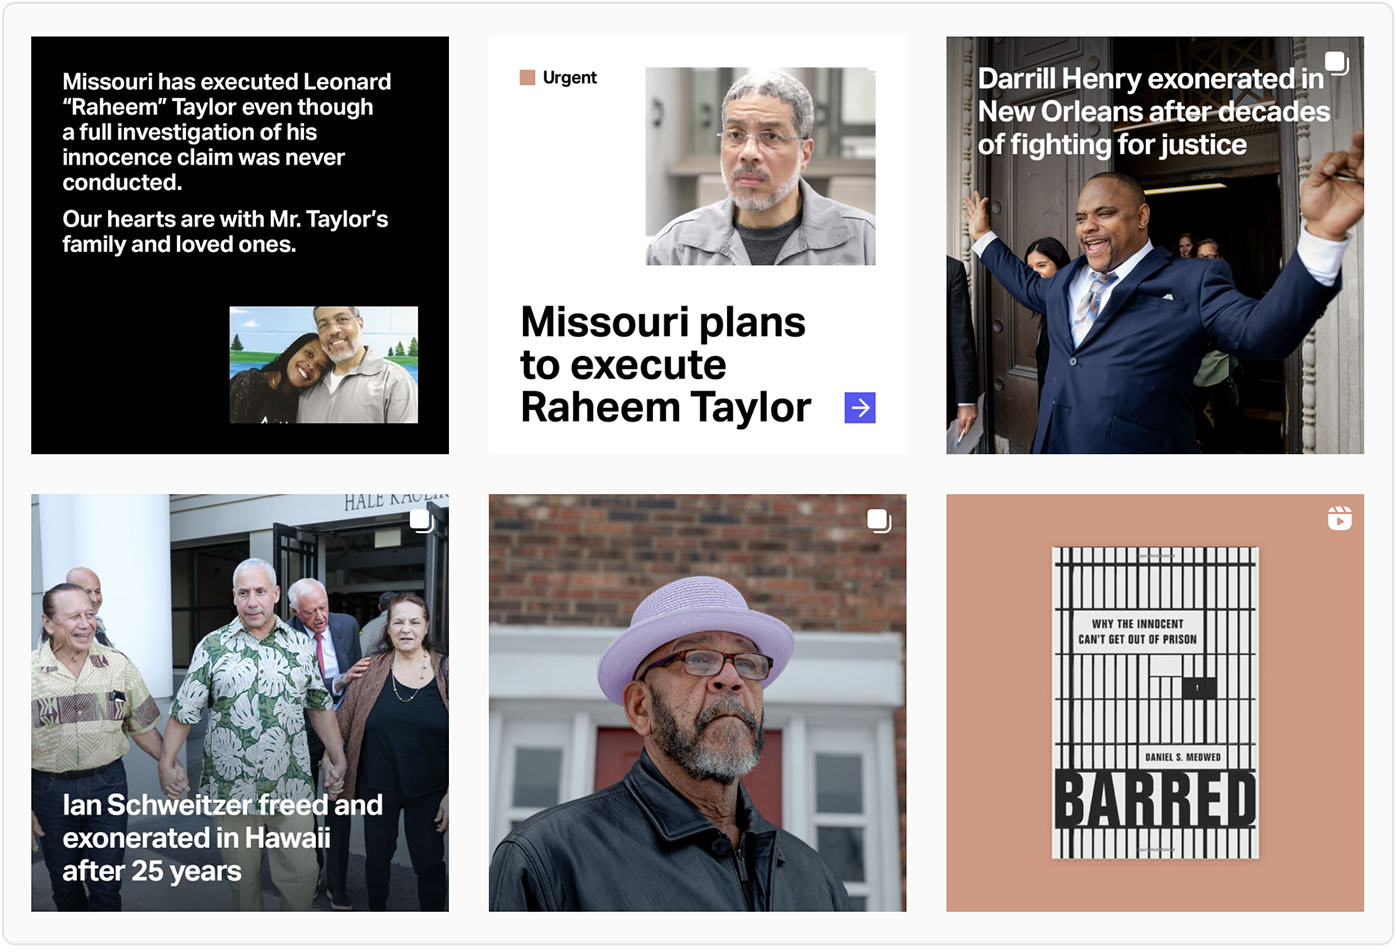
Task: Click the carousel icon on Darrill Henry post
Action: [1336, 64]
